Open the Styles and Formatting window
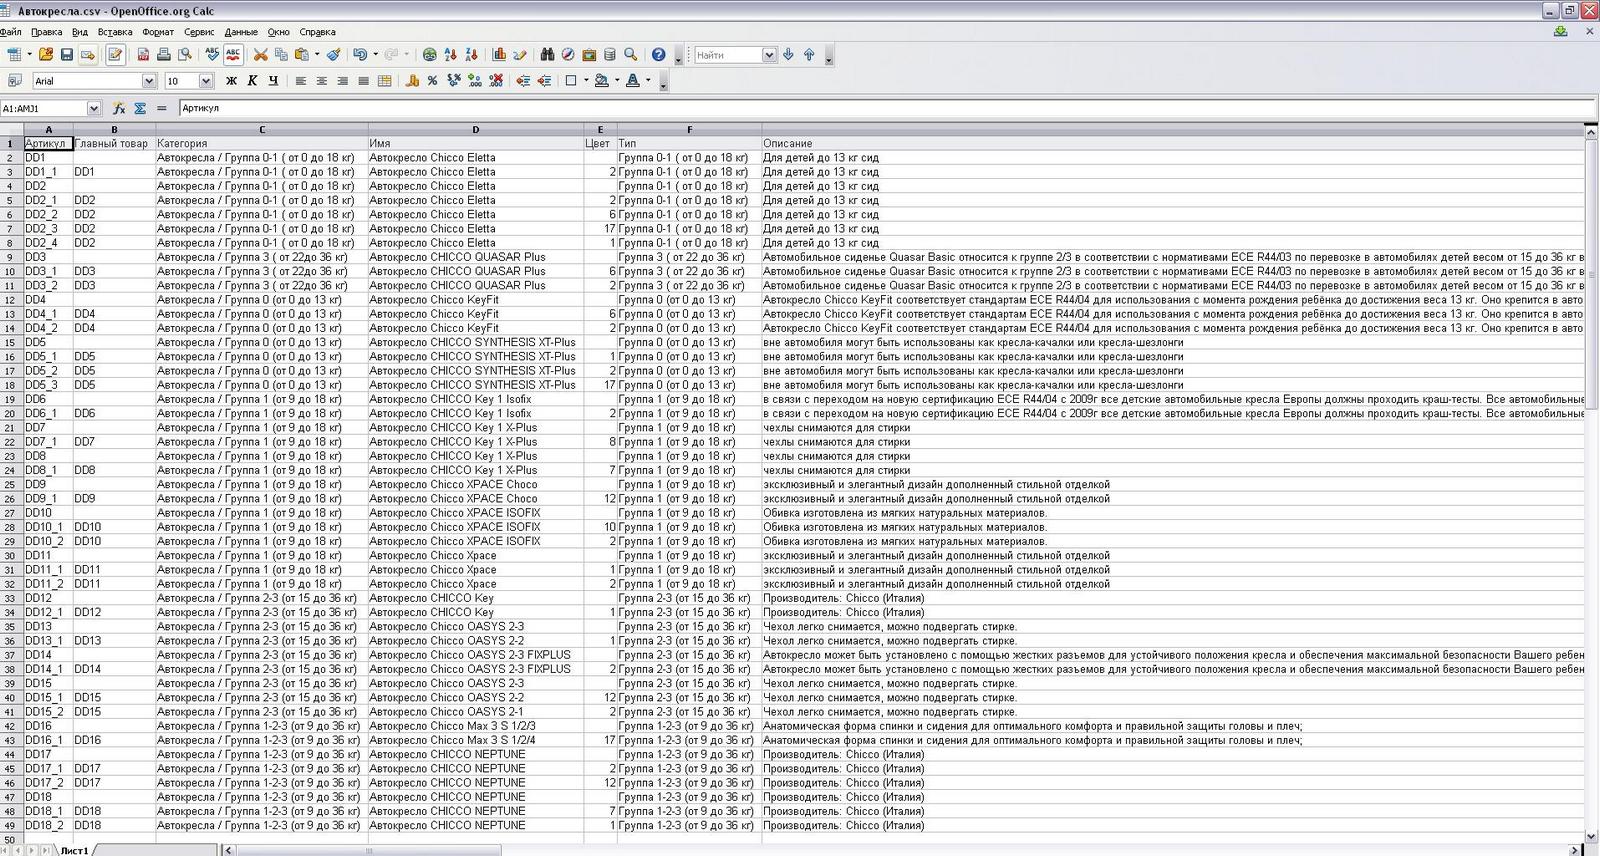The width and height of the screenshot is (1600, 856). [x=14, y=81]
